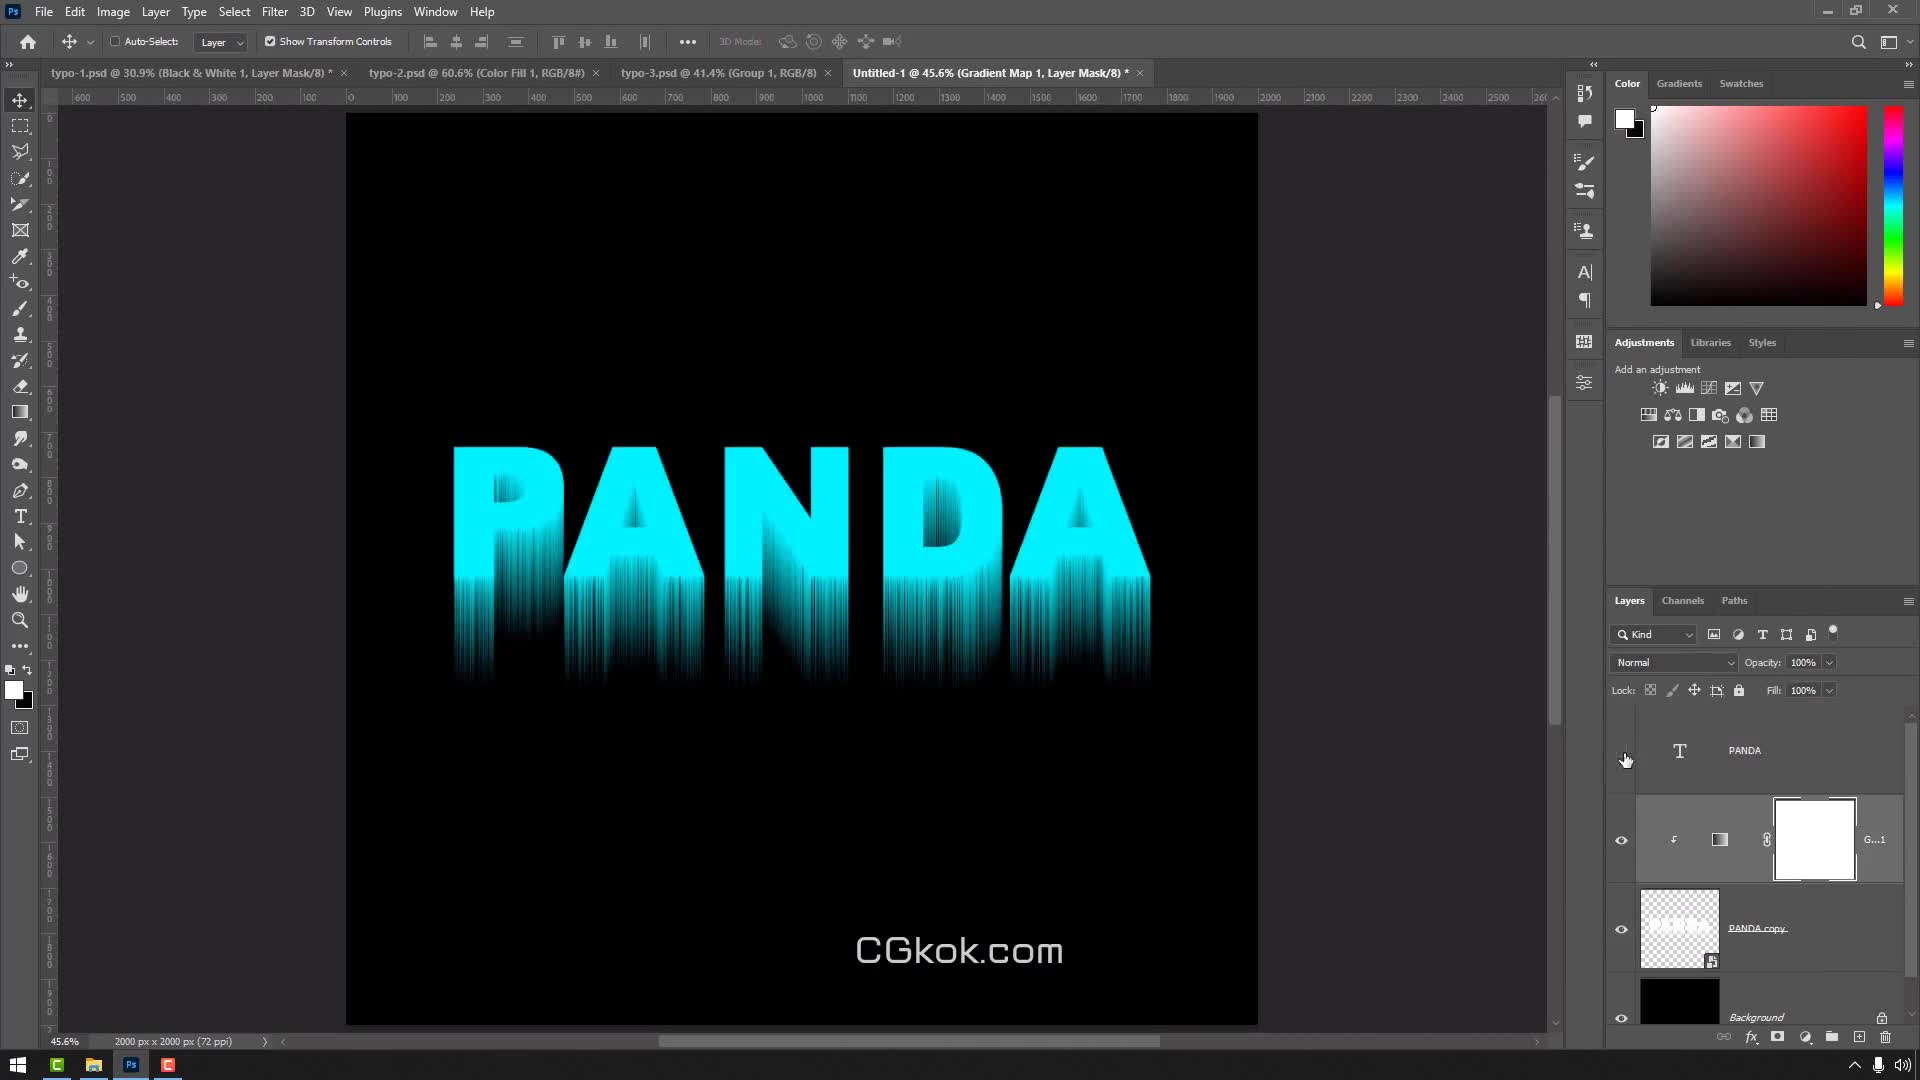Enable the Auto-Select checkbox
Screen dimensions: 1920x1080
pos(115,42)
